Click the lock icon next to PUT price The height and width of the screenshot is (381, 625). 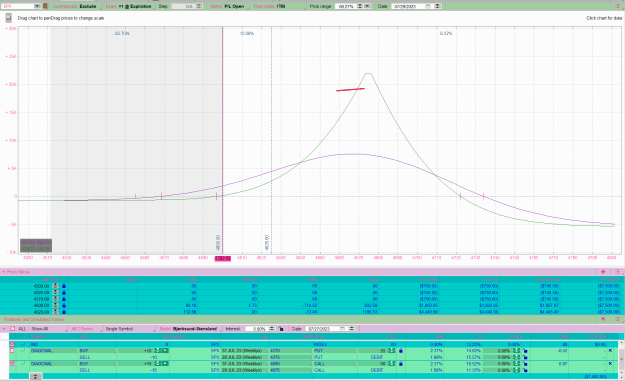coord(401,351)
